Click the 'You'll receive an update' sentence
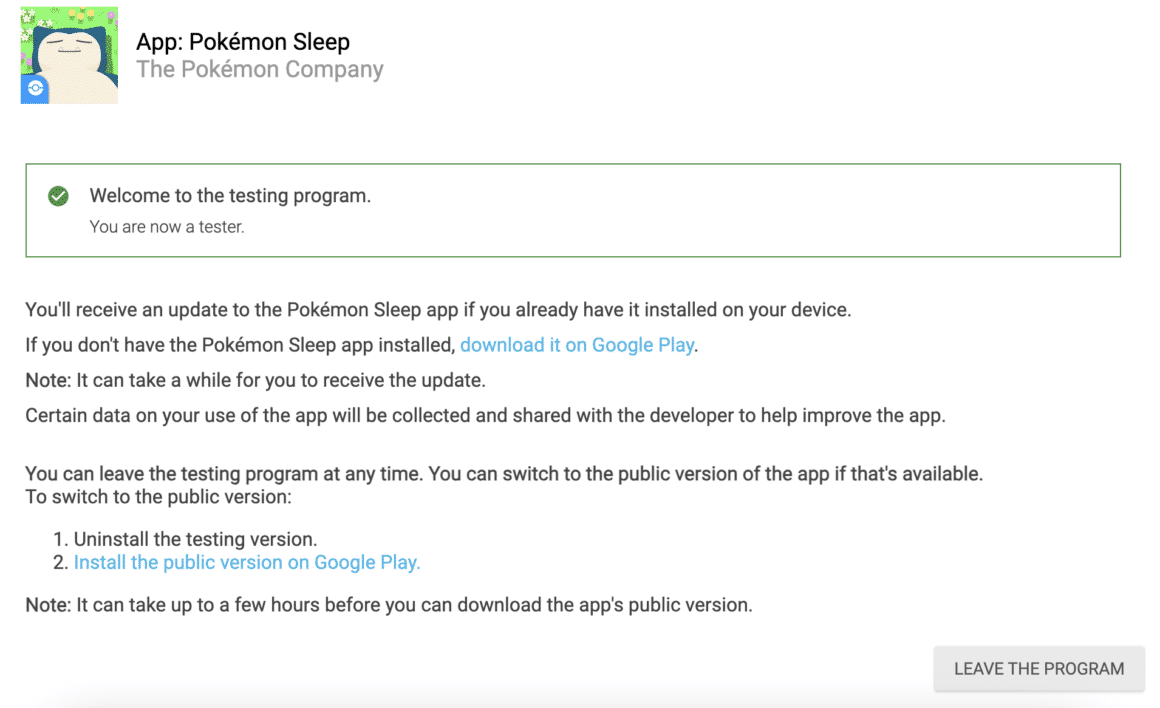 [x=438, y=309]
